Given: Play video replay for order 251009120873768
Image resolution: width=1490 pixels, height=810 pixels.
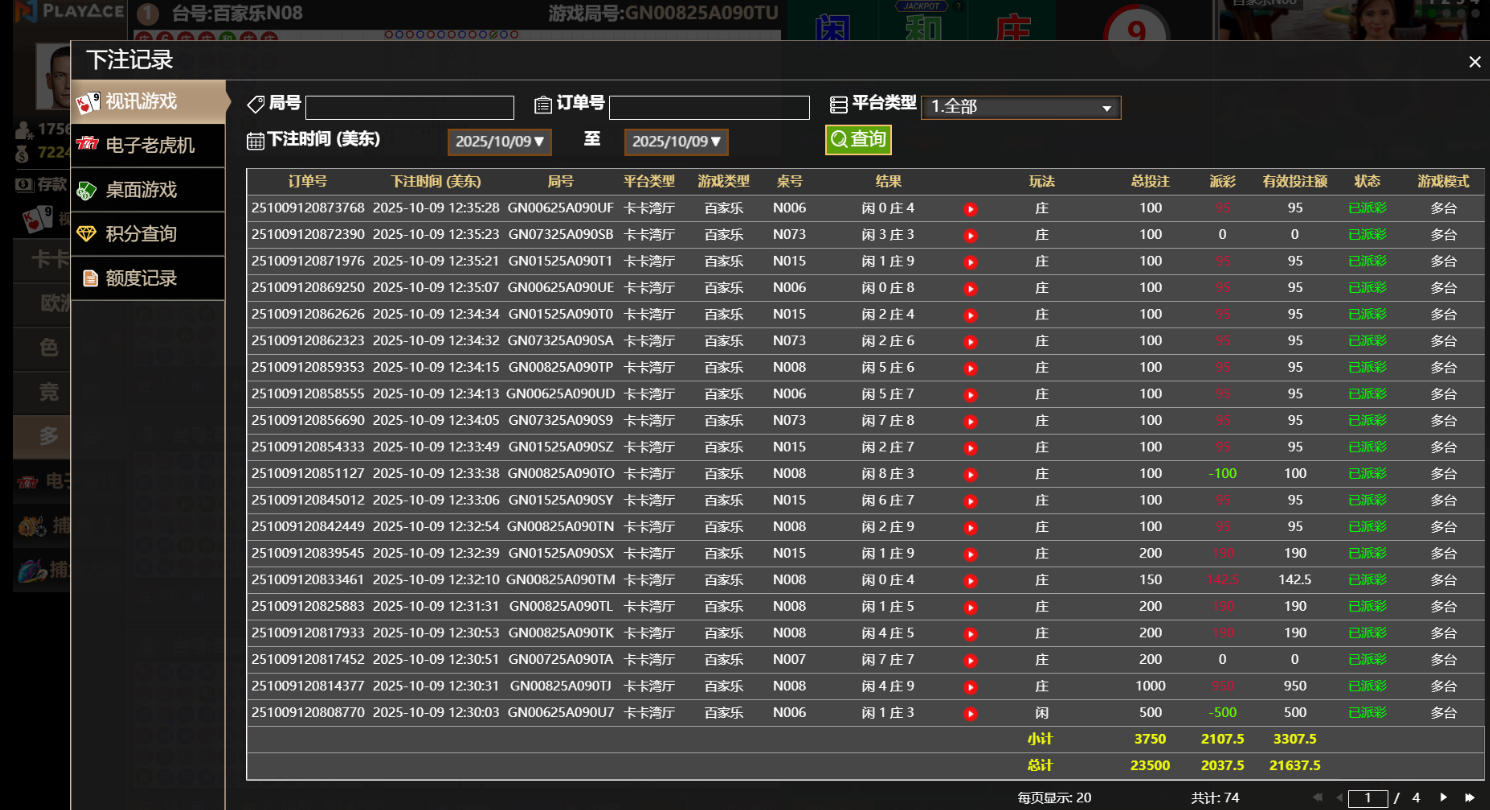Looking at the screenshot, I should point(970,209).
